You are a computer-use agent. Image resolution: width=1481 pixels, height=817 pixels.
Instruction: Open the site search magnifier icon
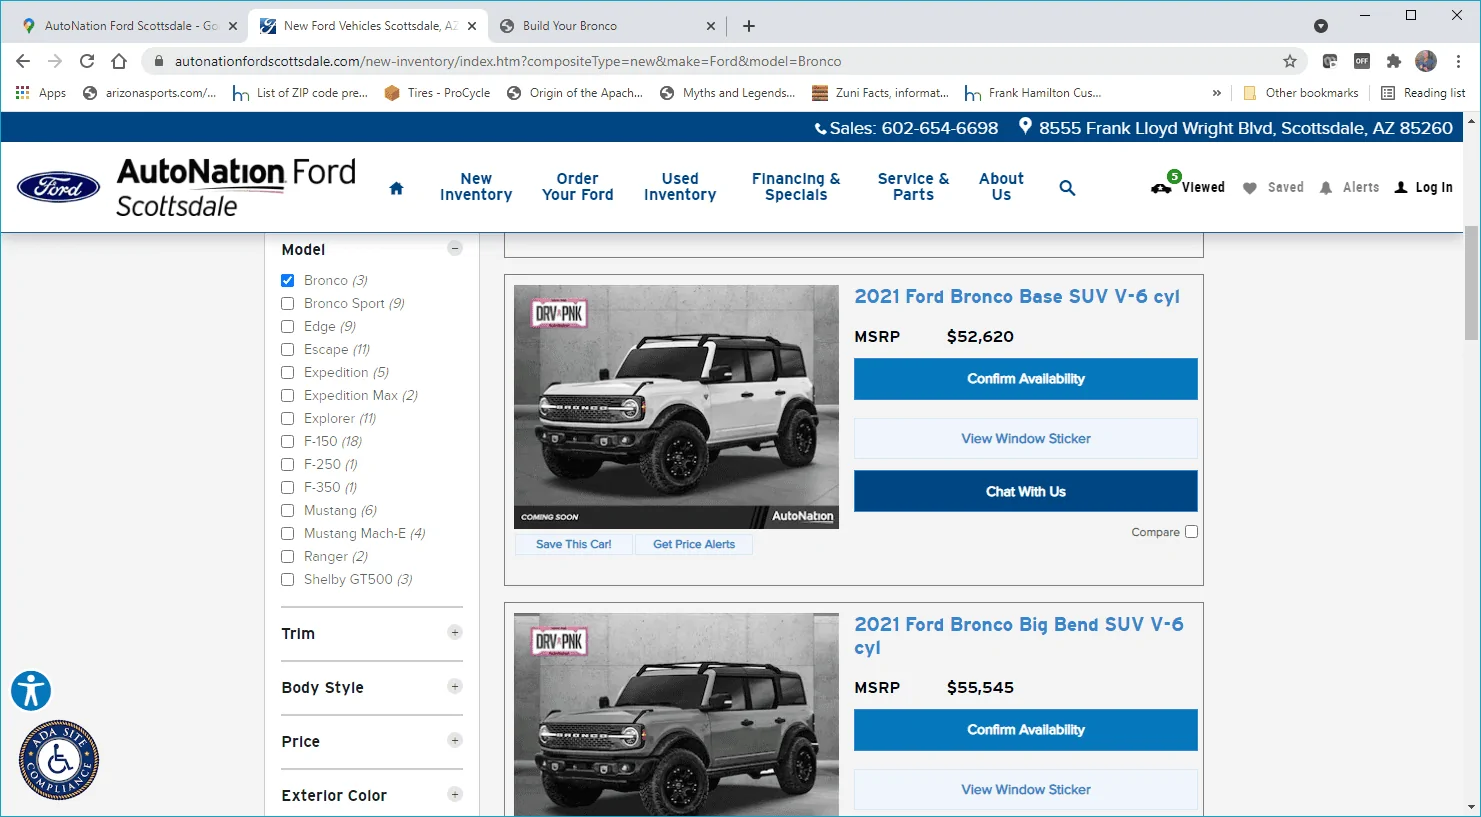(x=1067, y=187)
